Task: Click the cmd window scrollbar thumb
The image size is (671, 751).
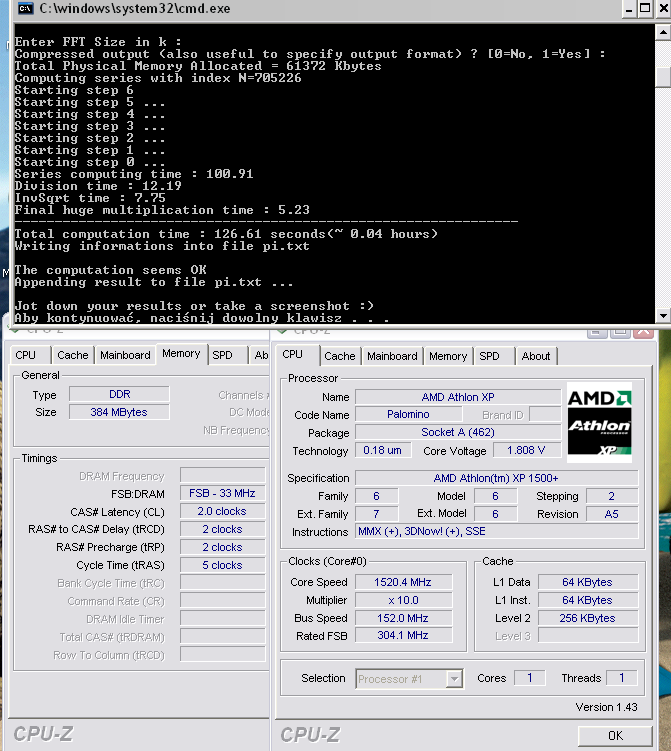Action: click(x=663, y=77)
